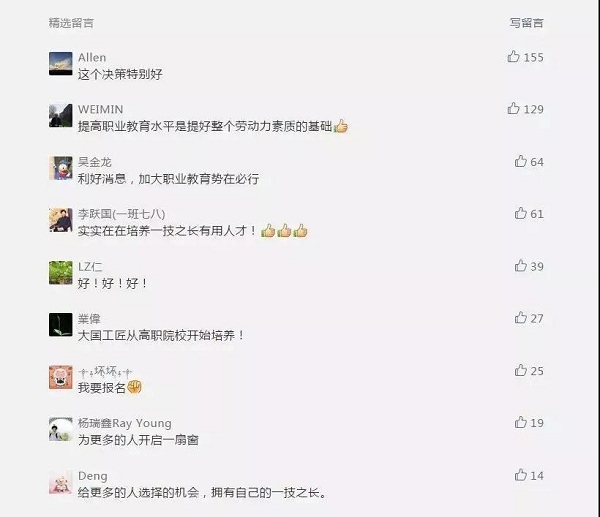Like 業偉's comment with 27 likes
This screenshot has width=600, height=517.
(520, 318)
